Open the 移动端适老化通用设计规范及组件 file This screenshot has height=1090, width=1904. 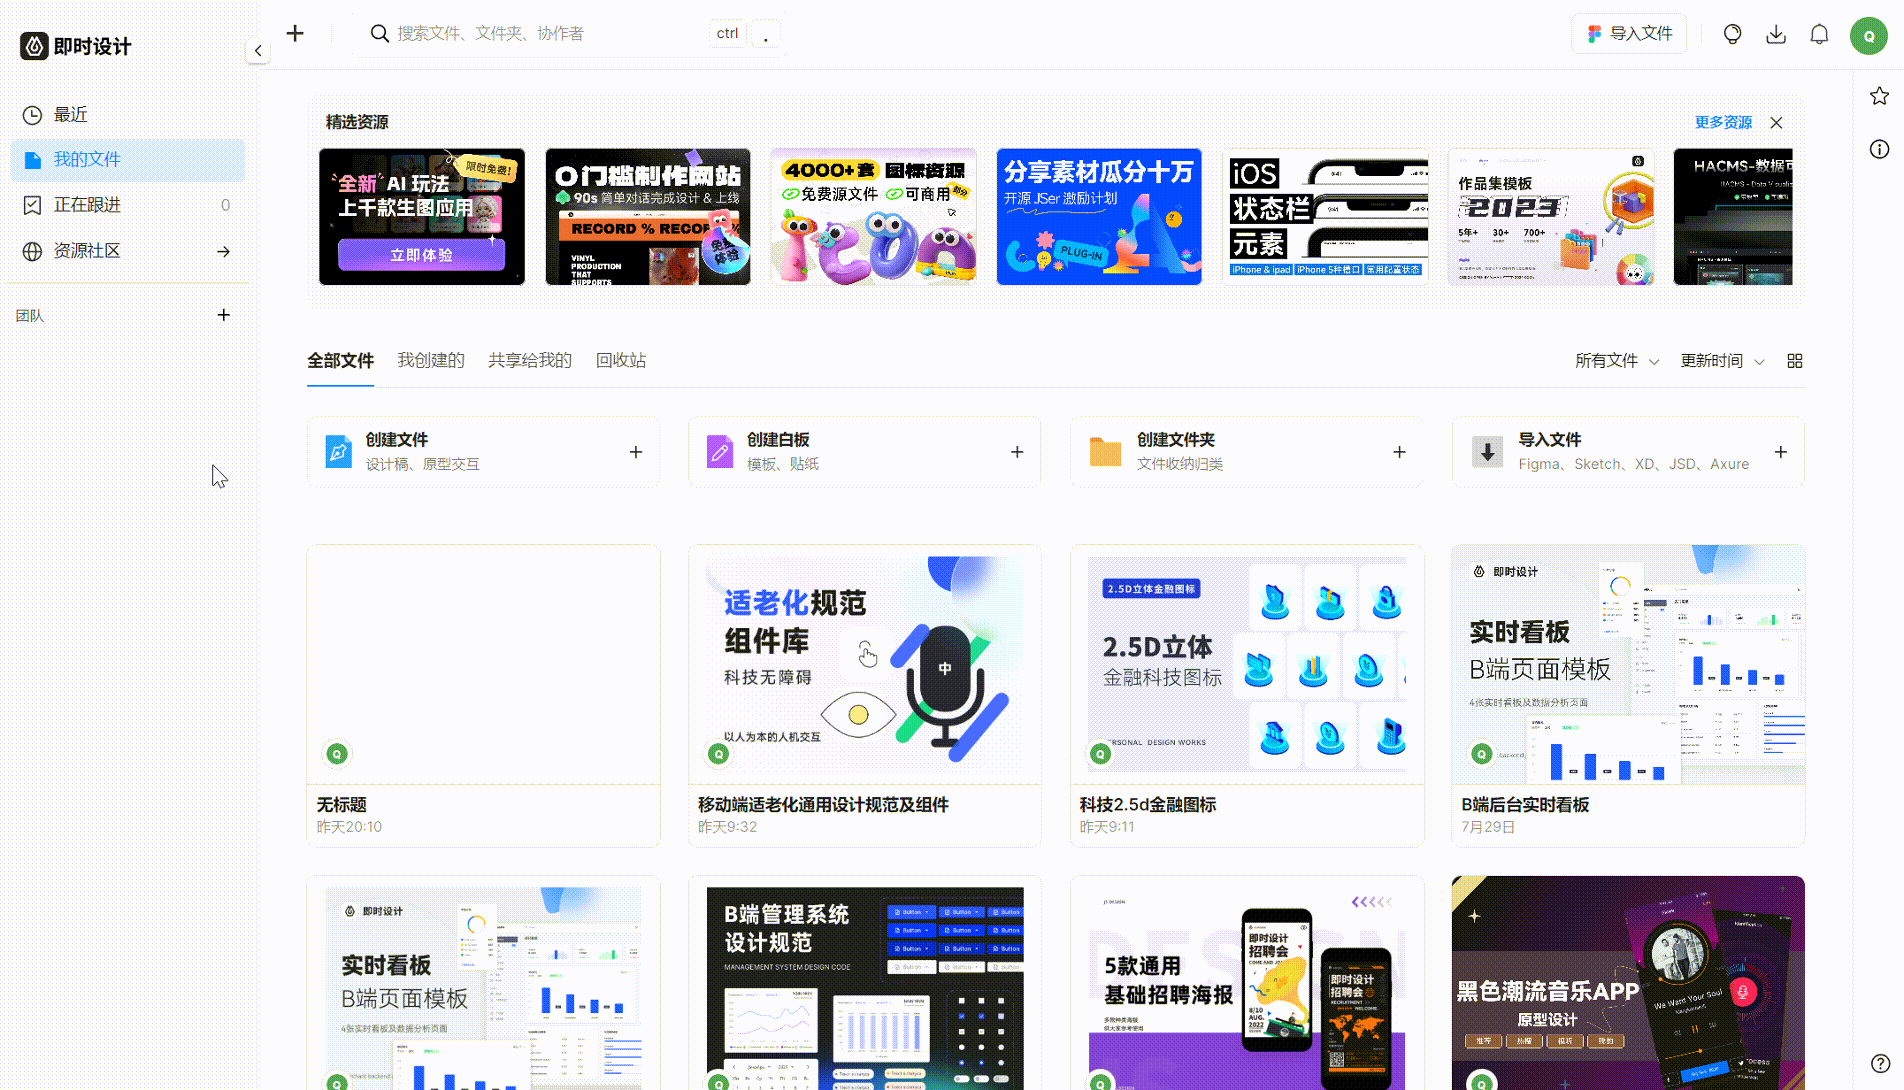[x=865, y=665]
